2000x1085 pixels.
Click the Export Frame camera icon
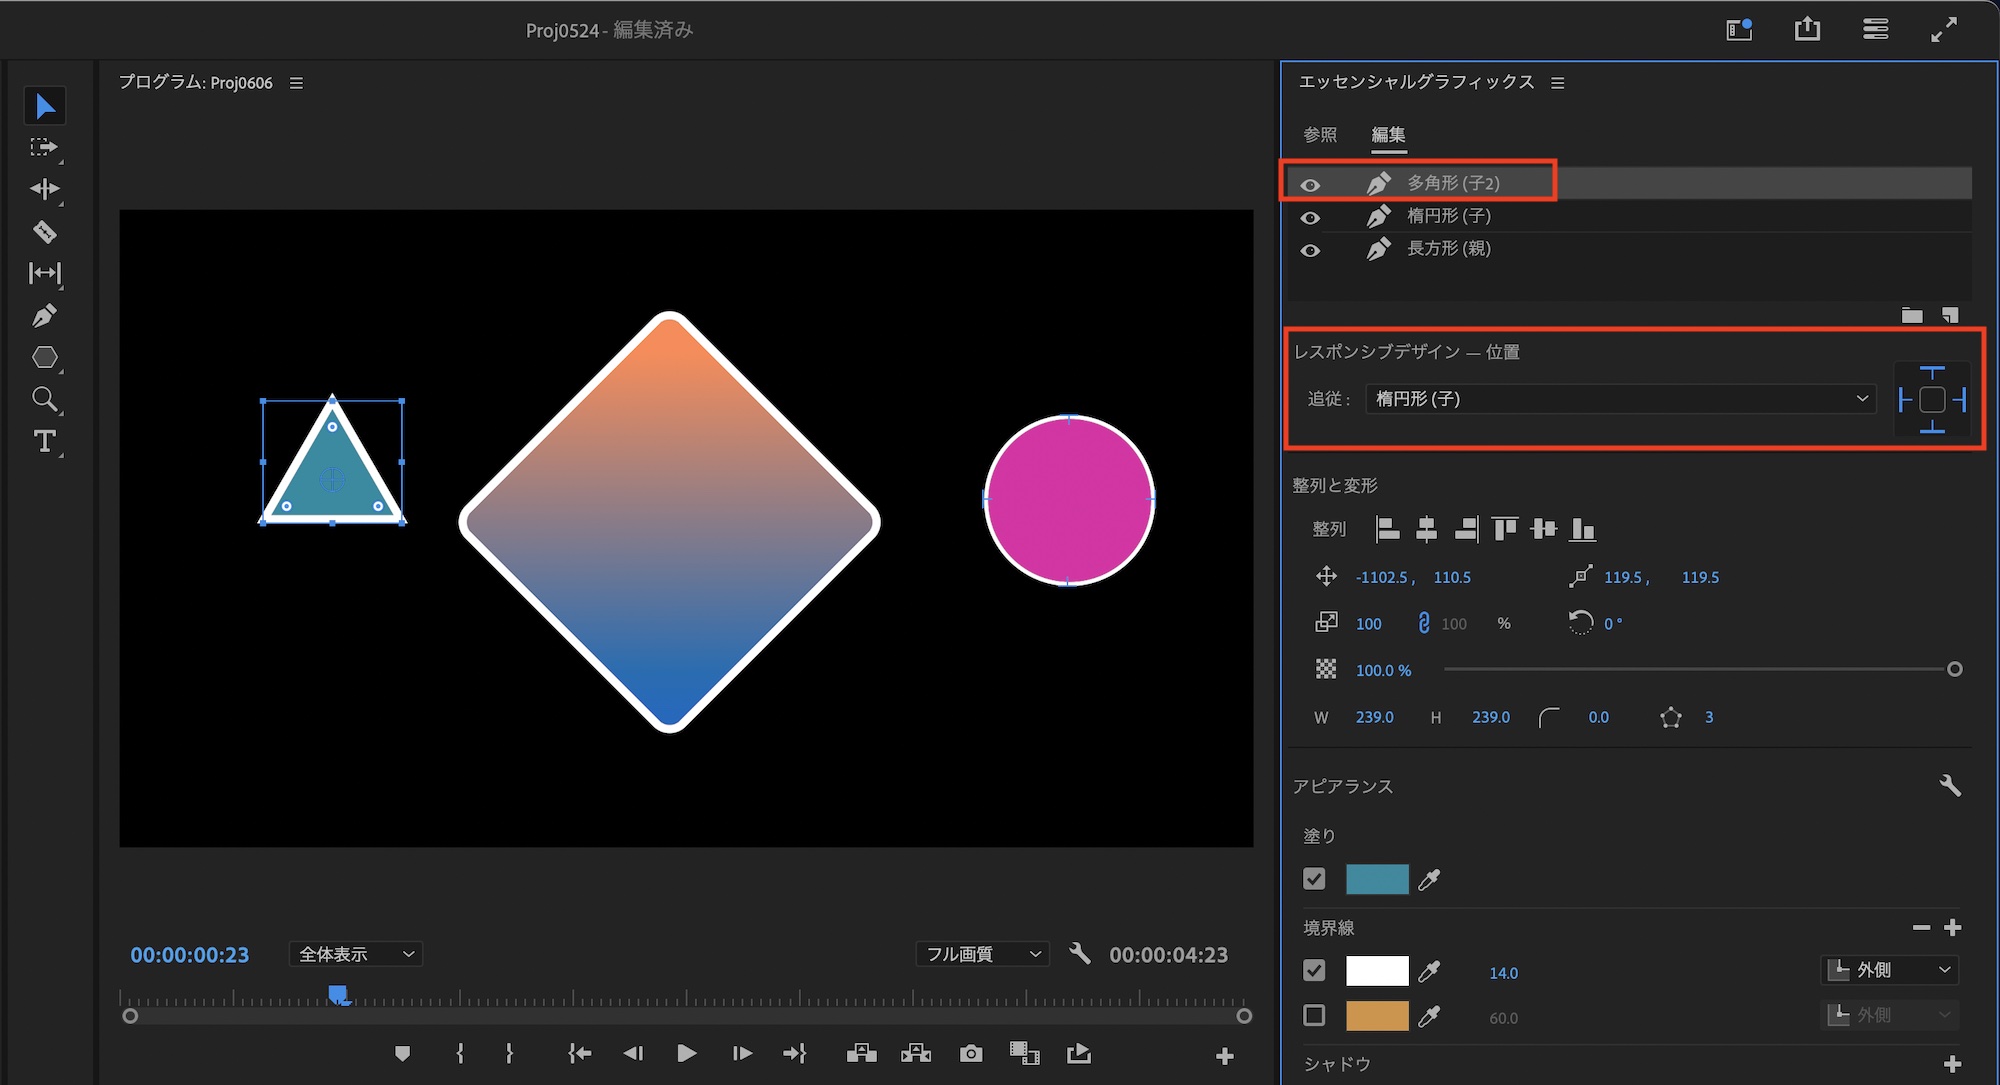coord(970,1053)
